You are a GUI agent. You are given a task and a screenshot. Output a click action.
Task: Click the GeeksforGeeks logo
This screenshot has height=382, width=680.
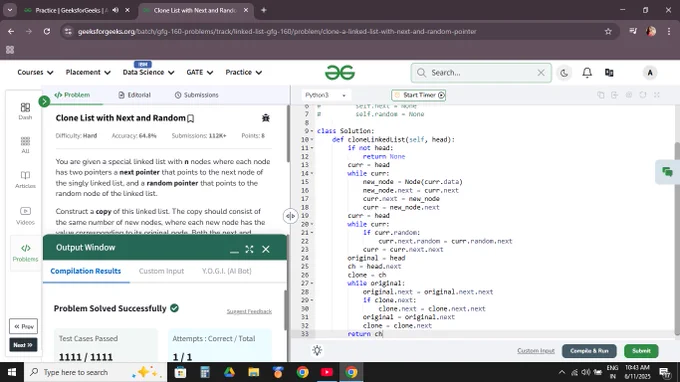[340, 72]
